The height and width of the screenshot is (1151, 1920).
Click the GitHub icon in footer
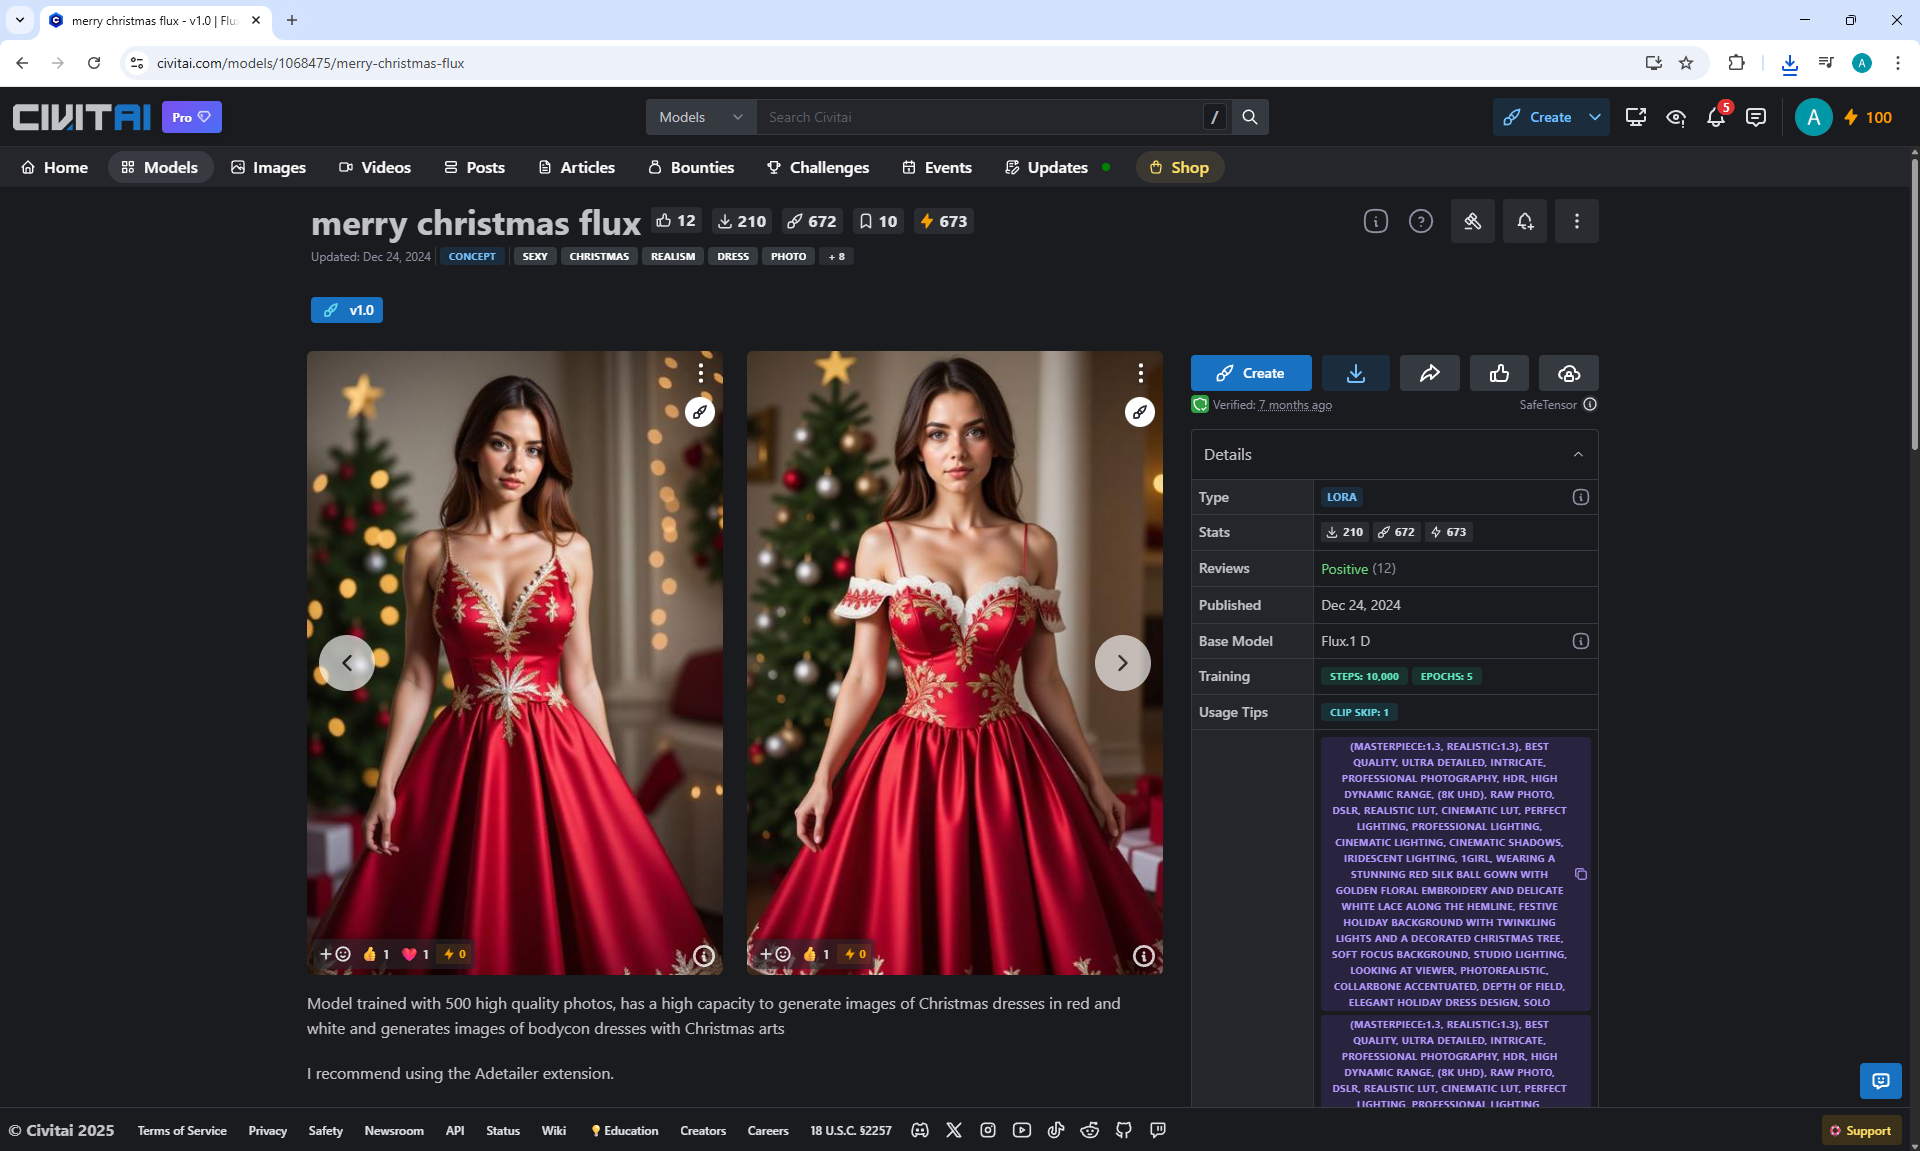coord(1124,1130)
